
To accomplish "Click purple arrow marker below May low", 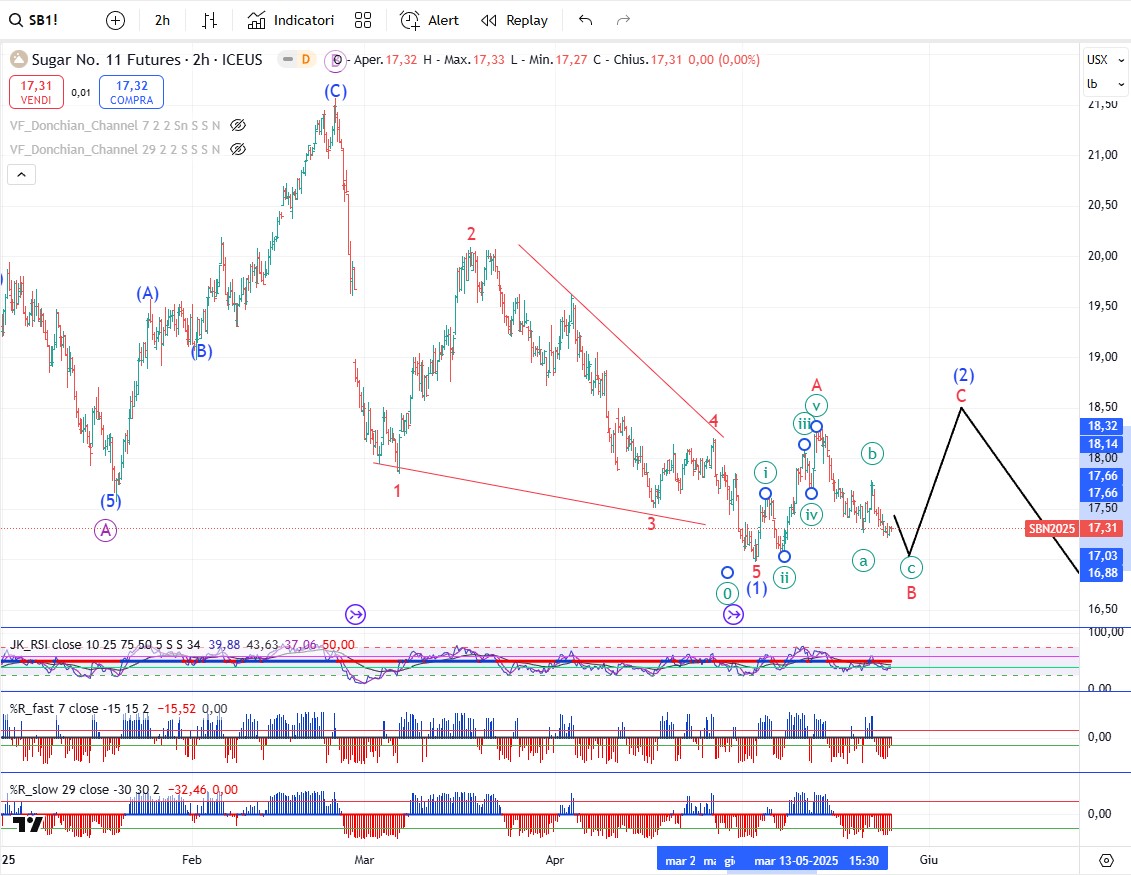I will 734,615.
